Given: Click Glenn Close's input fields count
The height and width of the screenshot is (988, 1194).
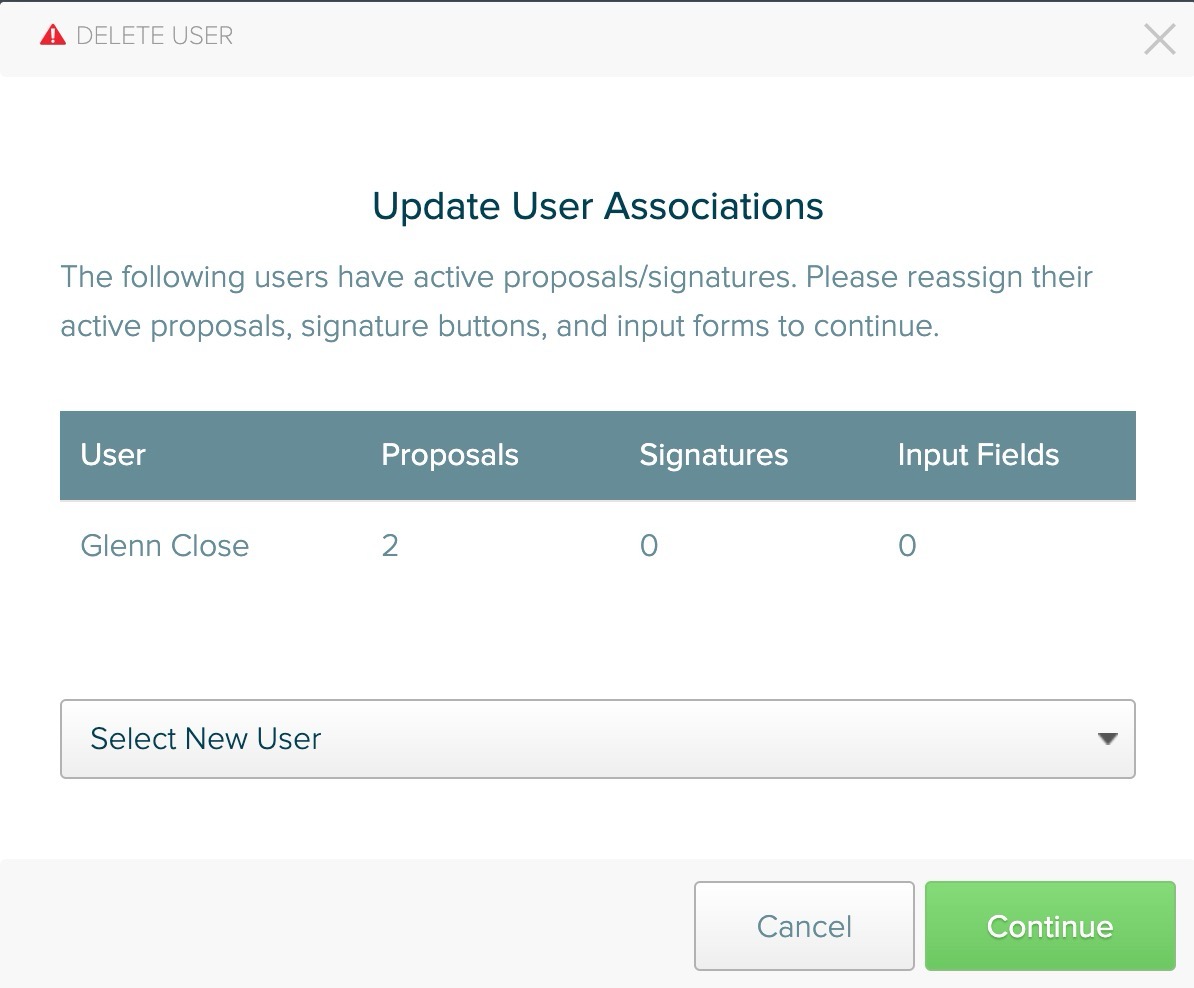Looking at the screenshot, I should click(x=907, y=545).
